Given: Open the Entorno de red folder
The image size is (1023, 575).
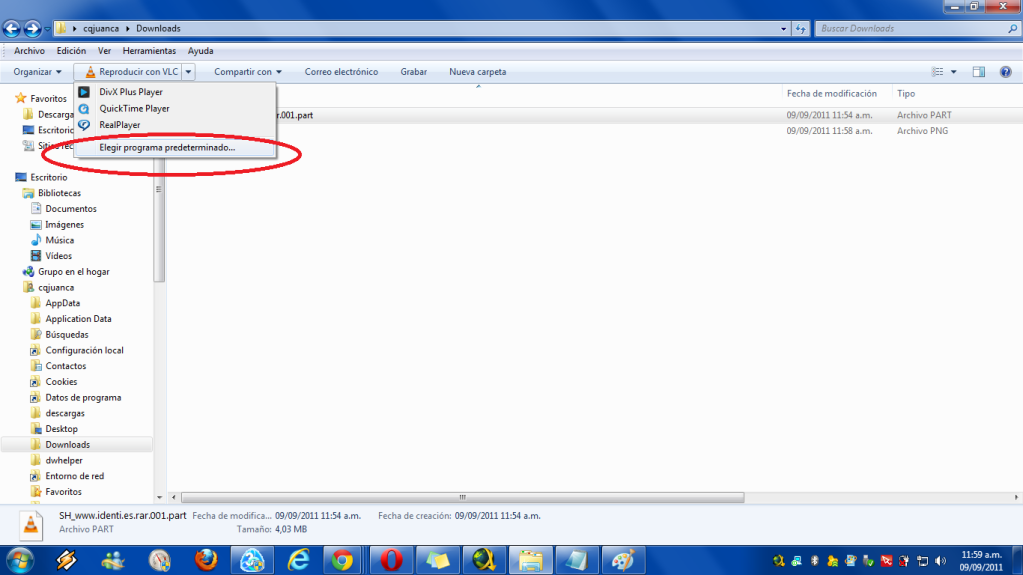Looking at the screenshot, I should pos(67,476).
